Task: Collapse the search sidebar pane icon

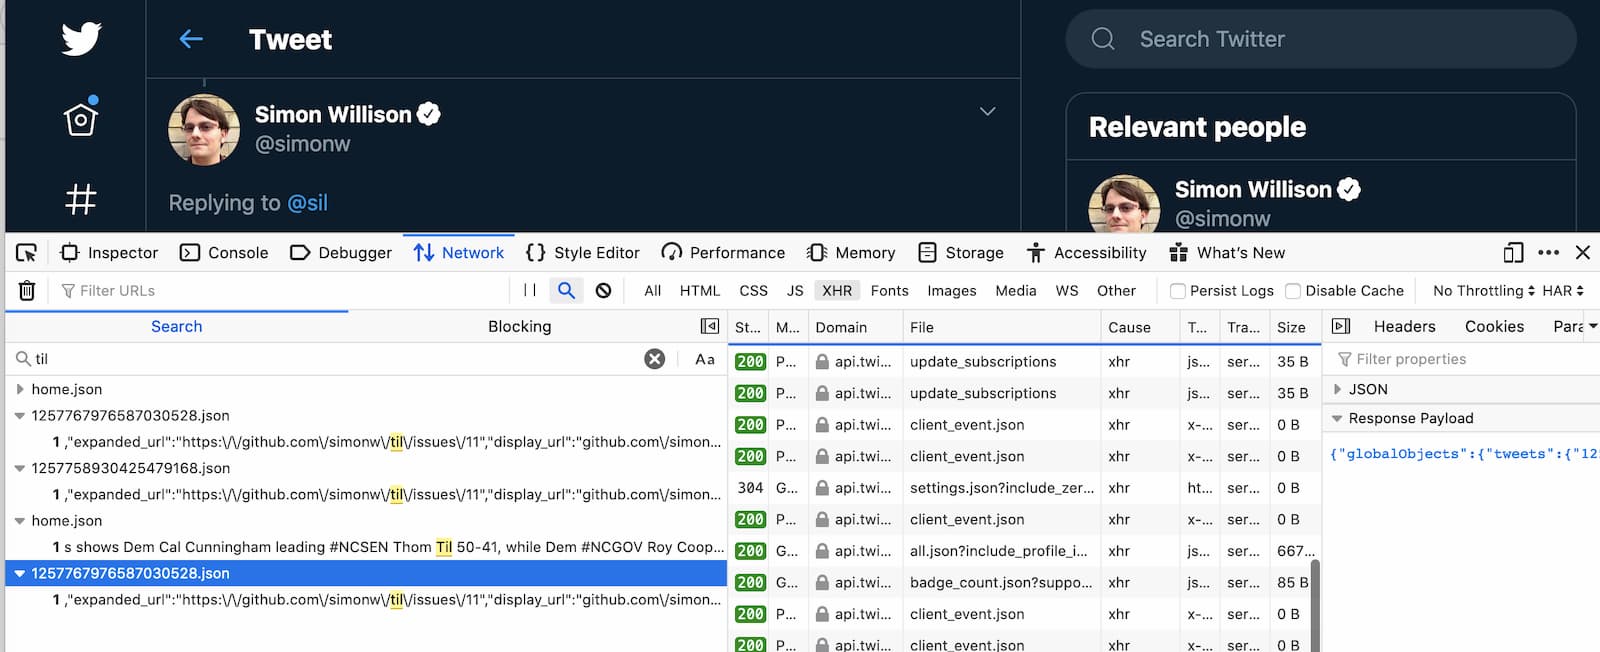Action: point(710,326)
